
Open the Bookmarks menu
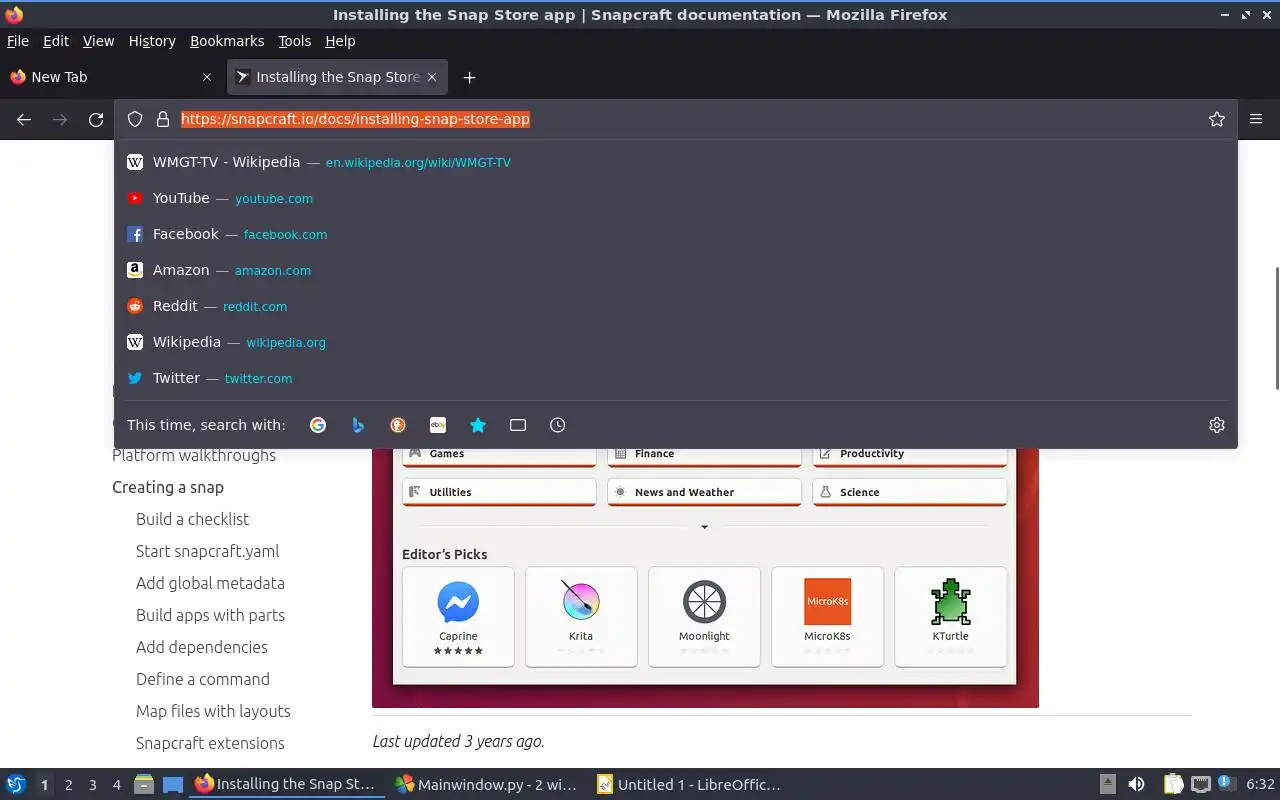[x=227, y=41]
